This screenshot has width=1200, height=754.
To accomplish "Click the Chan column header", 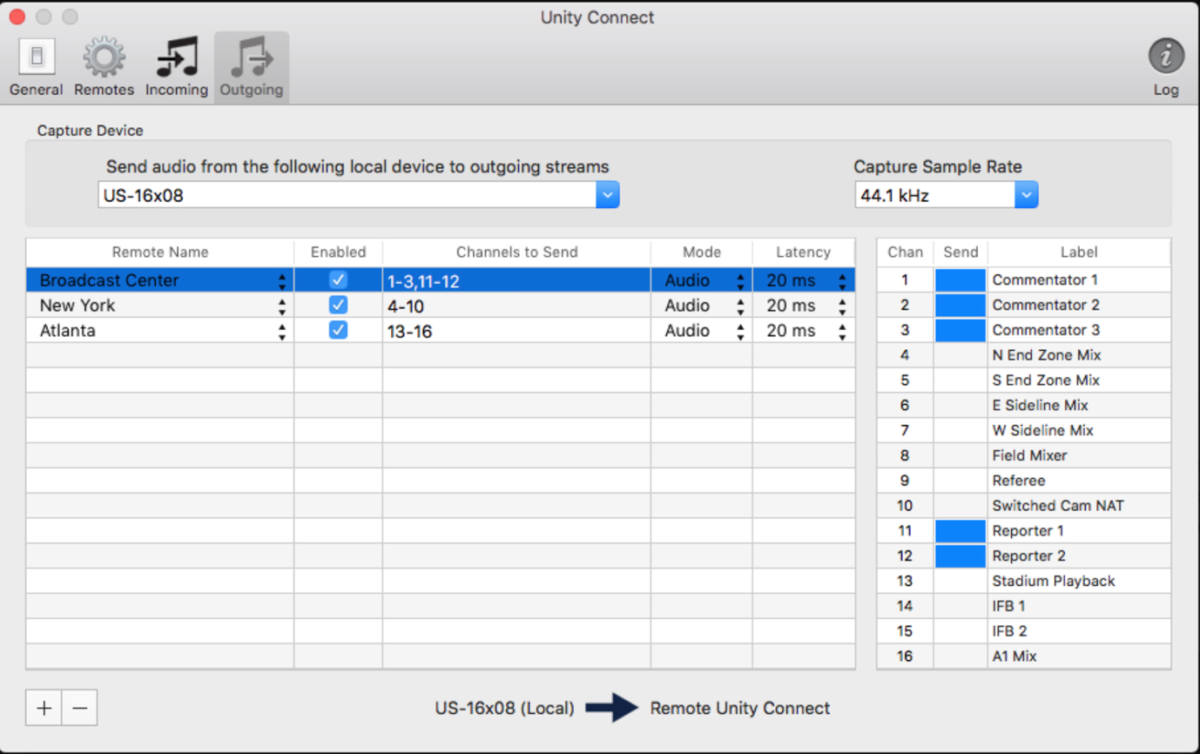I will click(x=905, y=252).
